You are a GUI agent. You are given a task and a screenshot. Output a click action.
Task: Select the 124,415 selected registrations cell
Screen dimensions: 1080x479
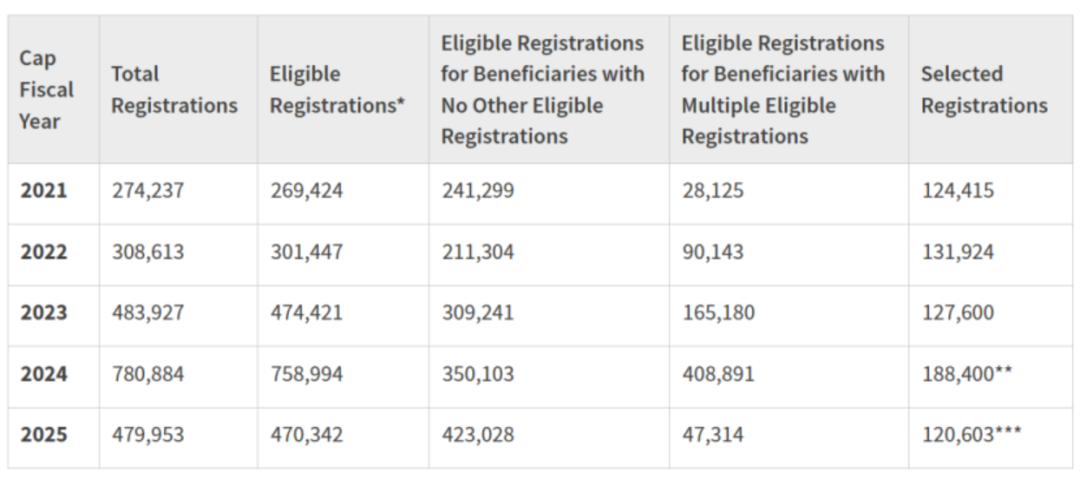pyautogui.click(x=957, y=191)
